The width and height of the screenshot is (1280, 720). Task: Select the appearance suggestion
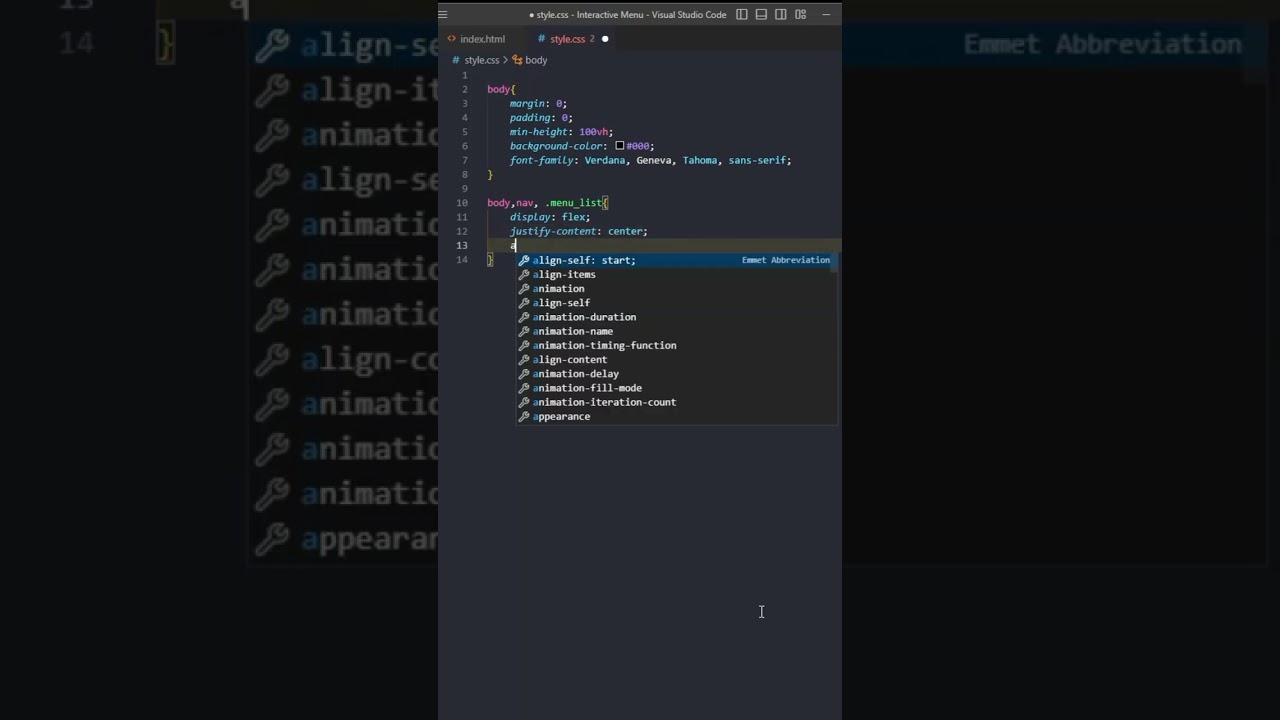click(x=676, y=416)
